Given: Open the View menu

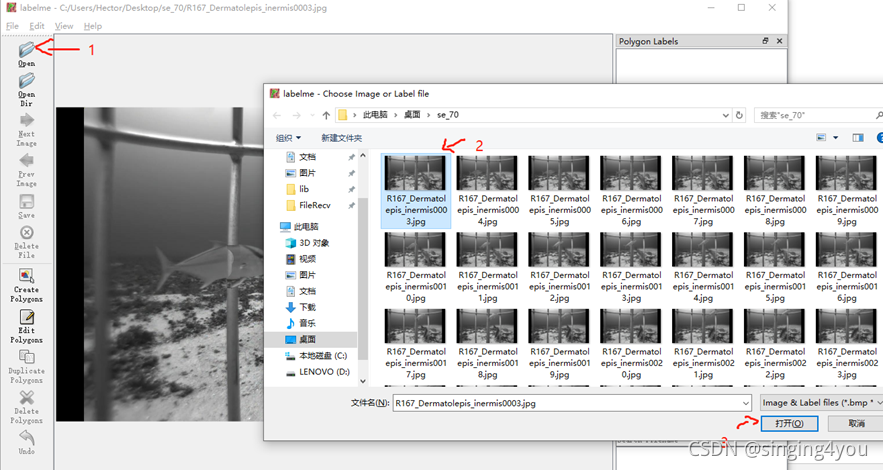Looking at the screenshot, I should [64, 26].
